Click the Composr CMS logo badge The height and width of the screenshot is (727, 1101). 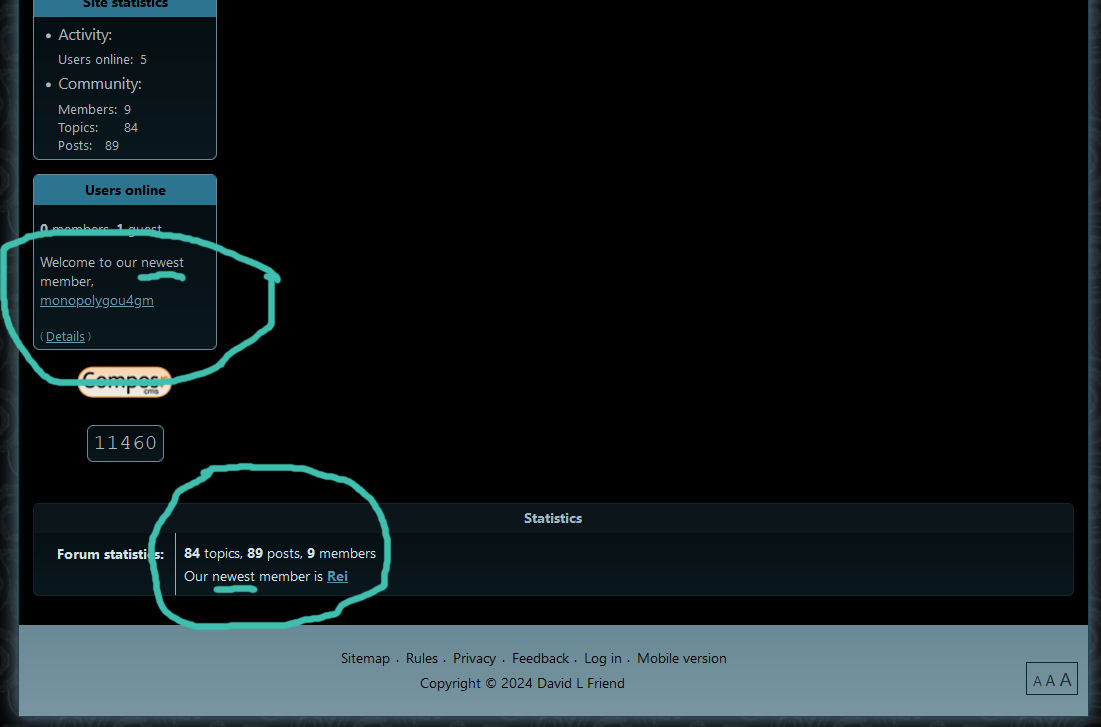(x=125, y=382)
